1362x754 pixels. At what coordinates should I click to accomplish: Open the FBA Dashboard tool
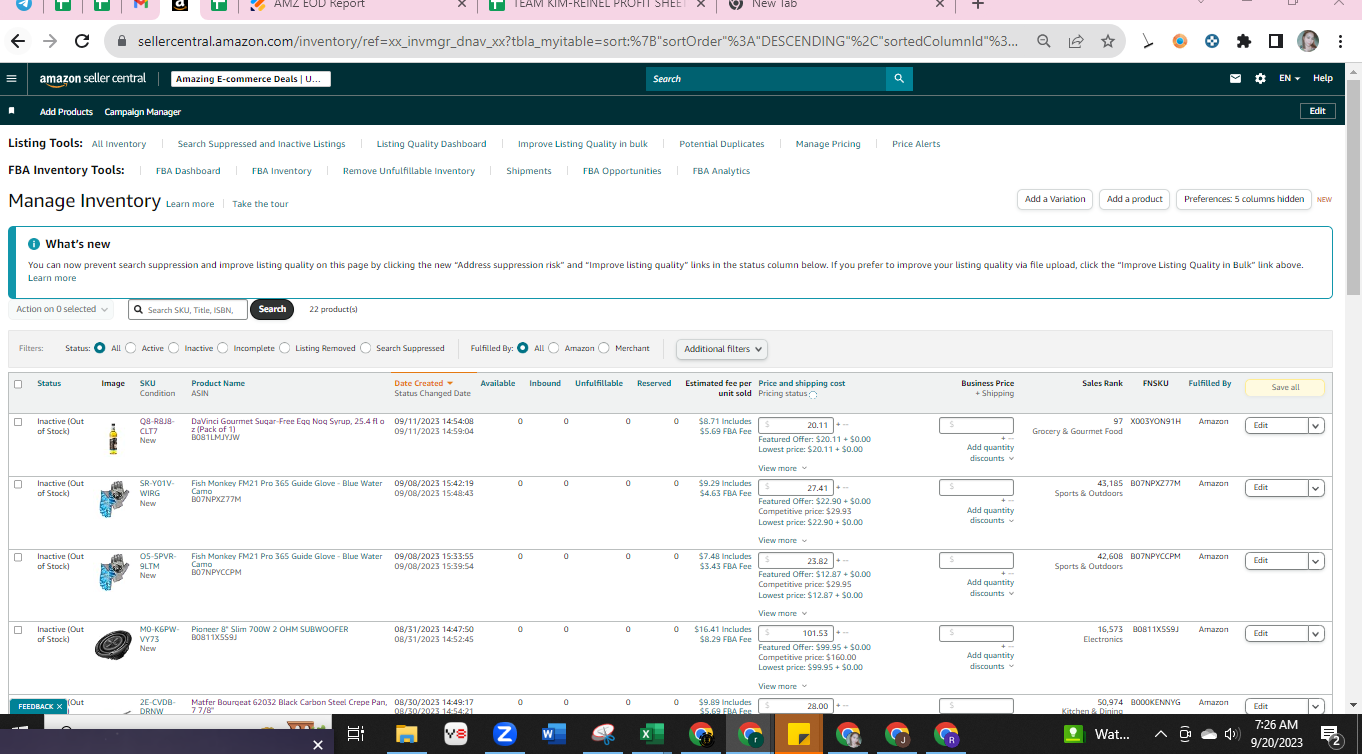pos(188,171)
